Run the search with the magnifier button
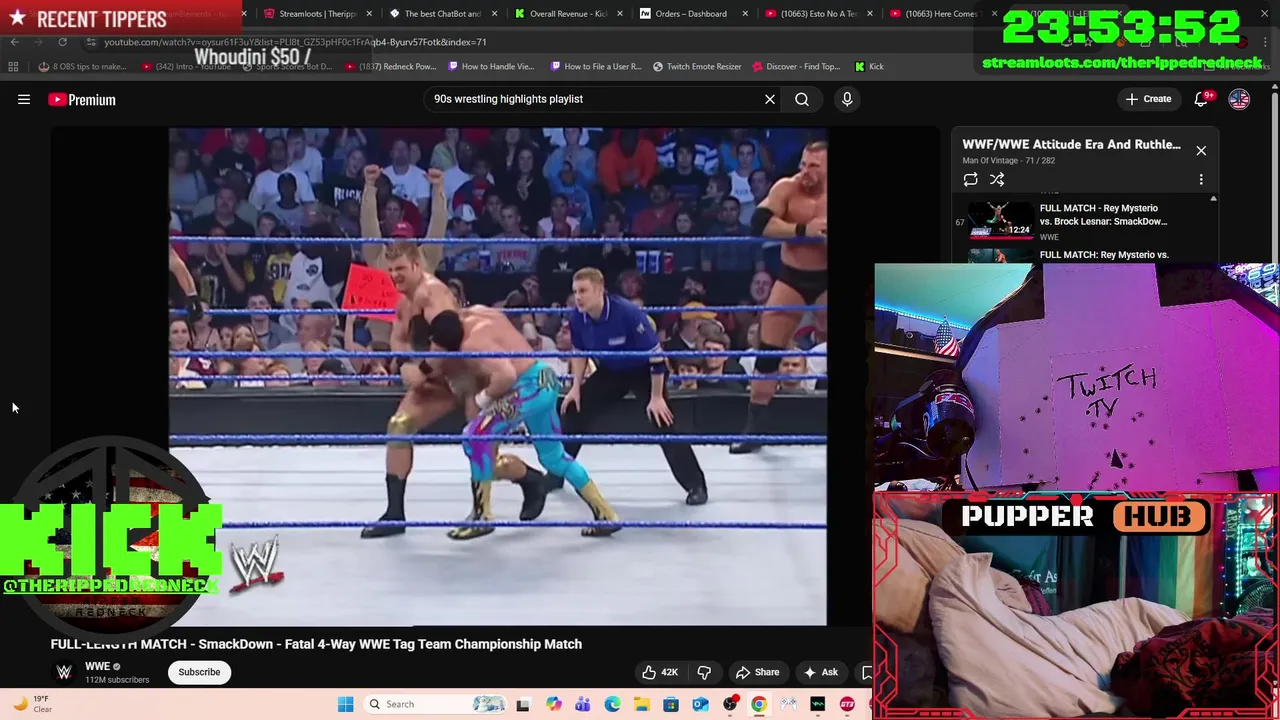 [802, 99]
